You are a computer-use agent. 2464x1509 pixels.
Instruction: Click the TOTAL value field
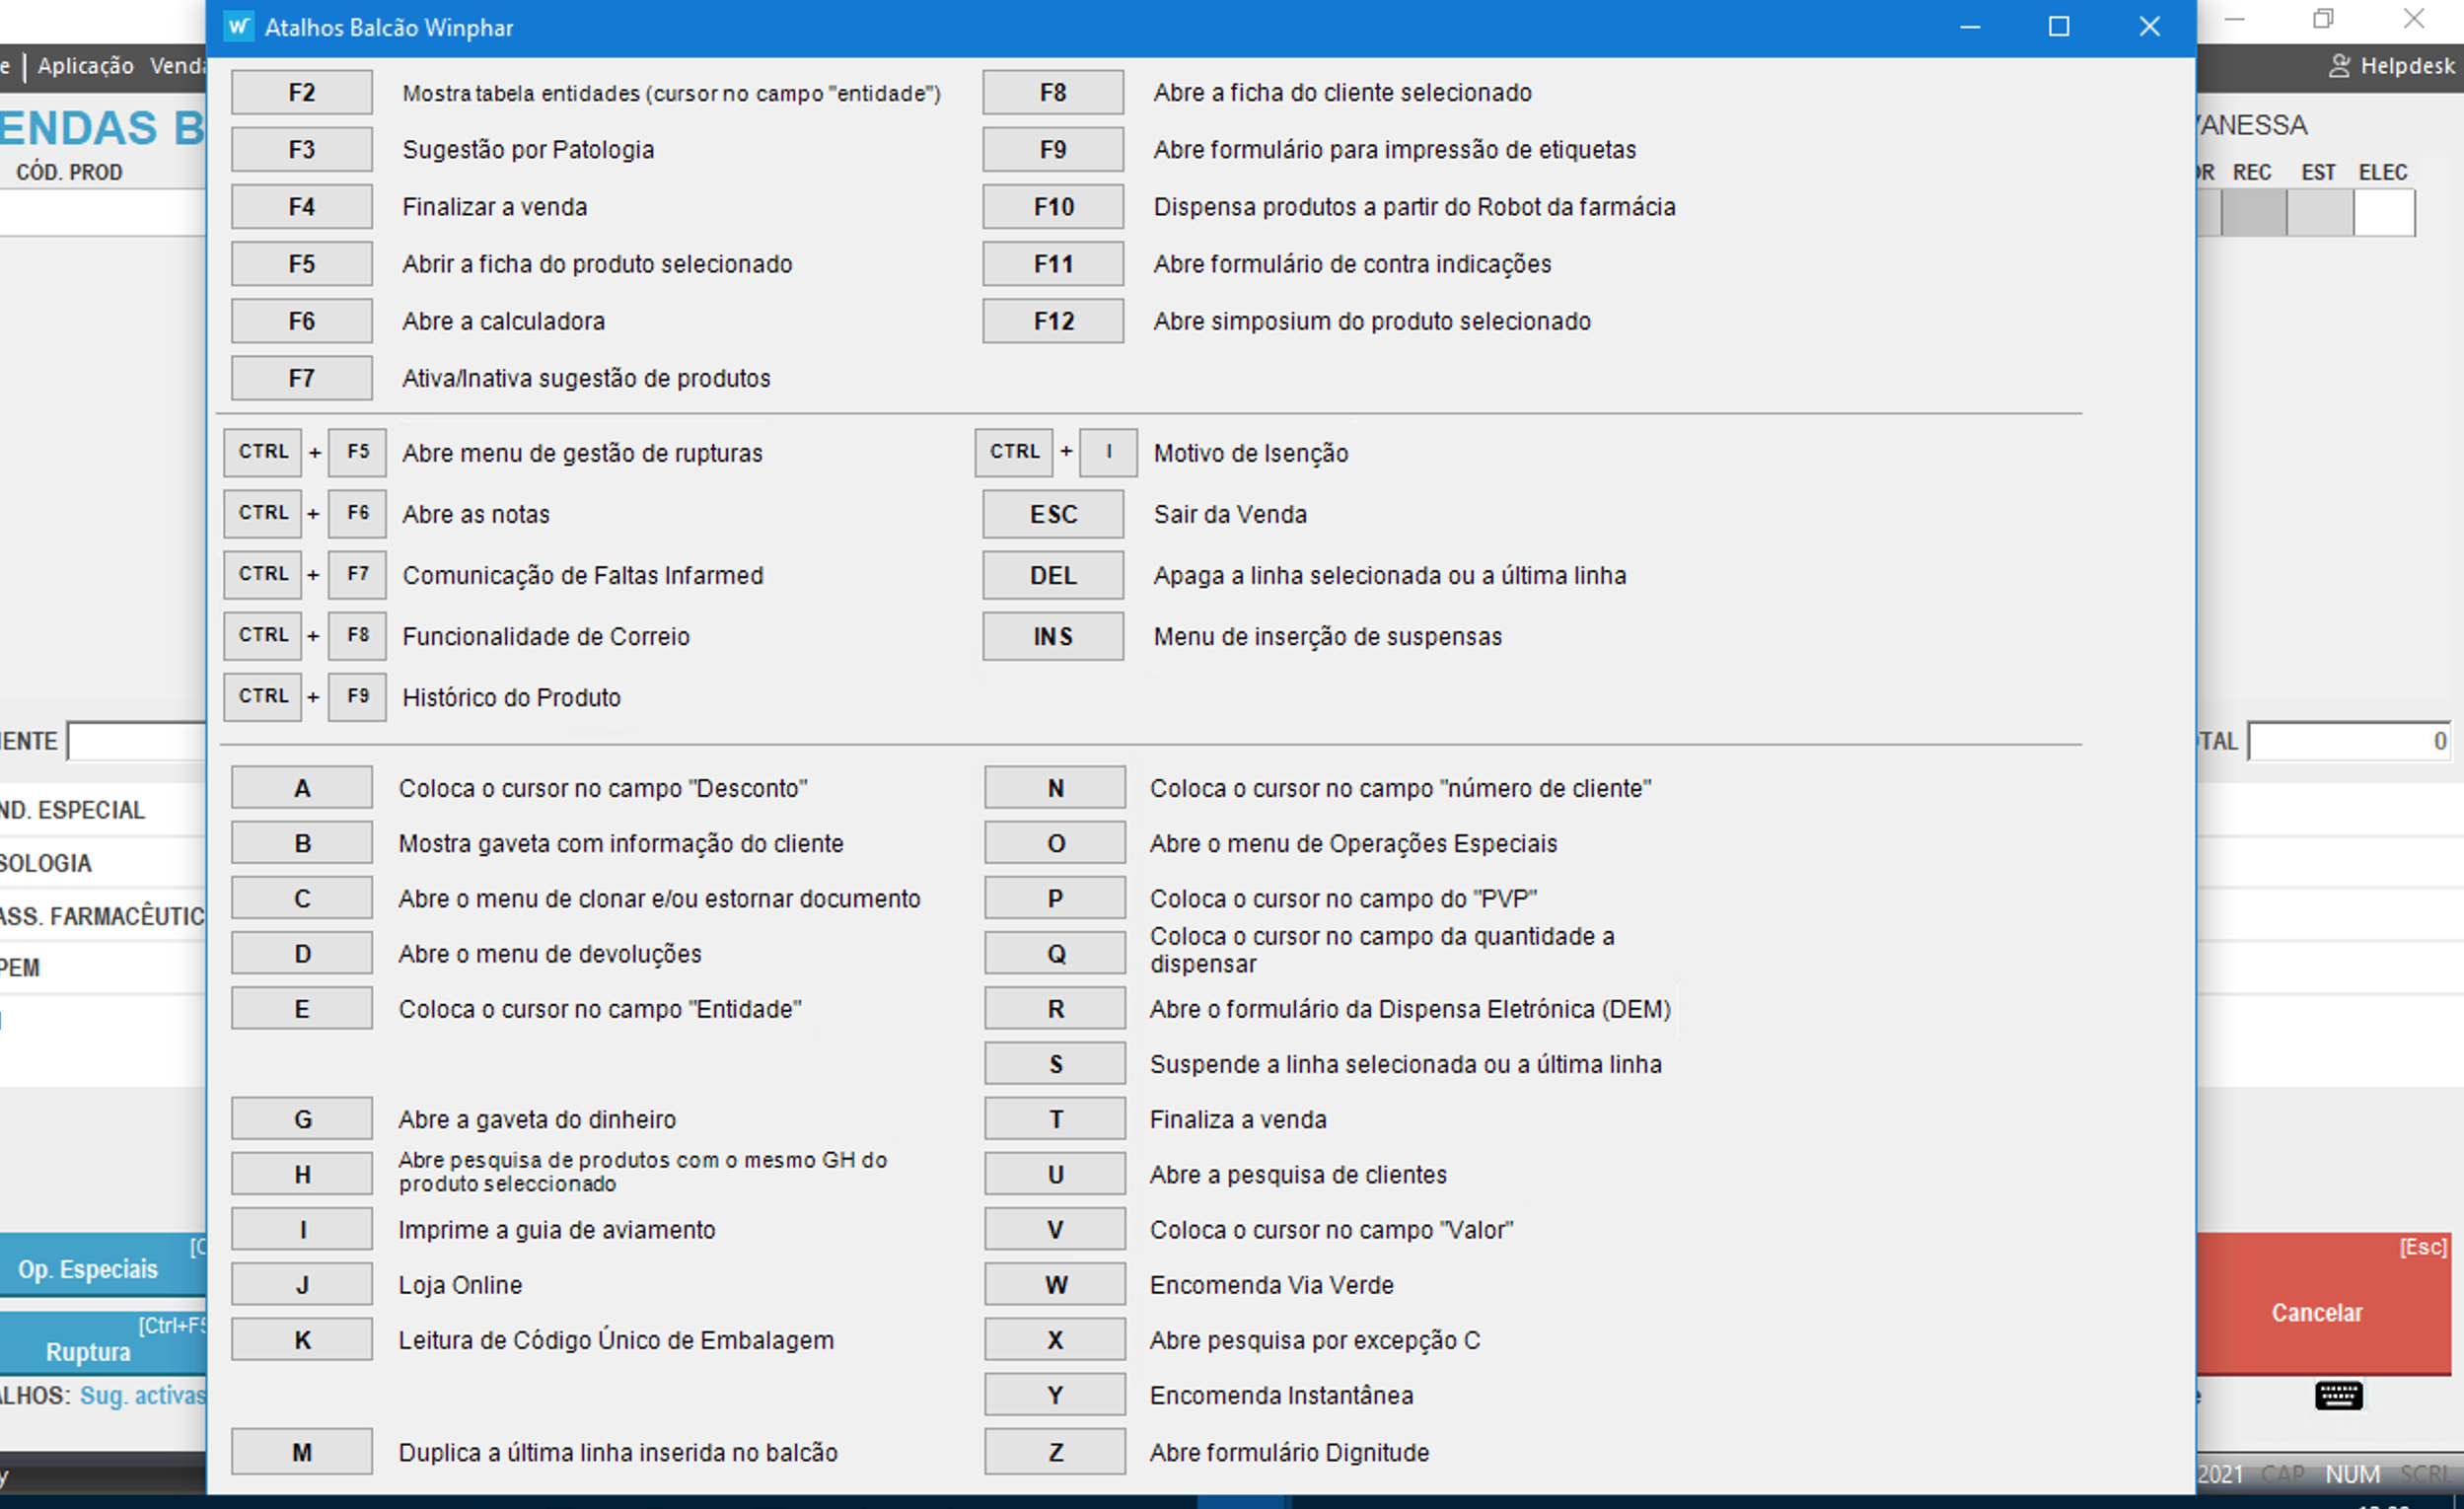pos(2347,741)
